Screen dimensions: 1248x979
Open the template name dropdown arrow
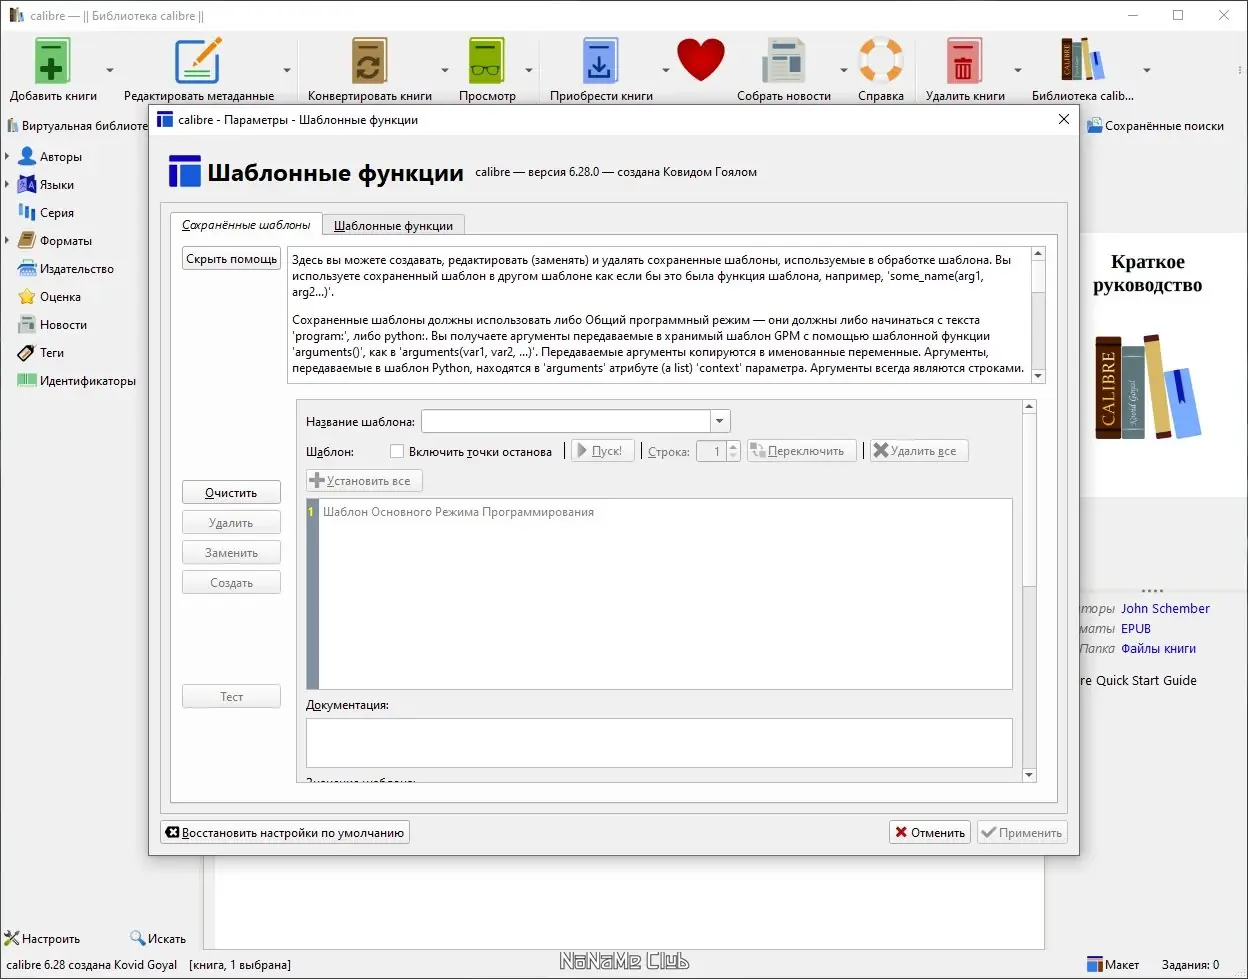pyautogui.click(x=720, y=421)
